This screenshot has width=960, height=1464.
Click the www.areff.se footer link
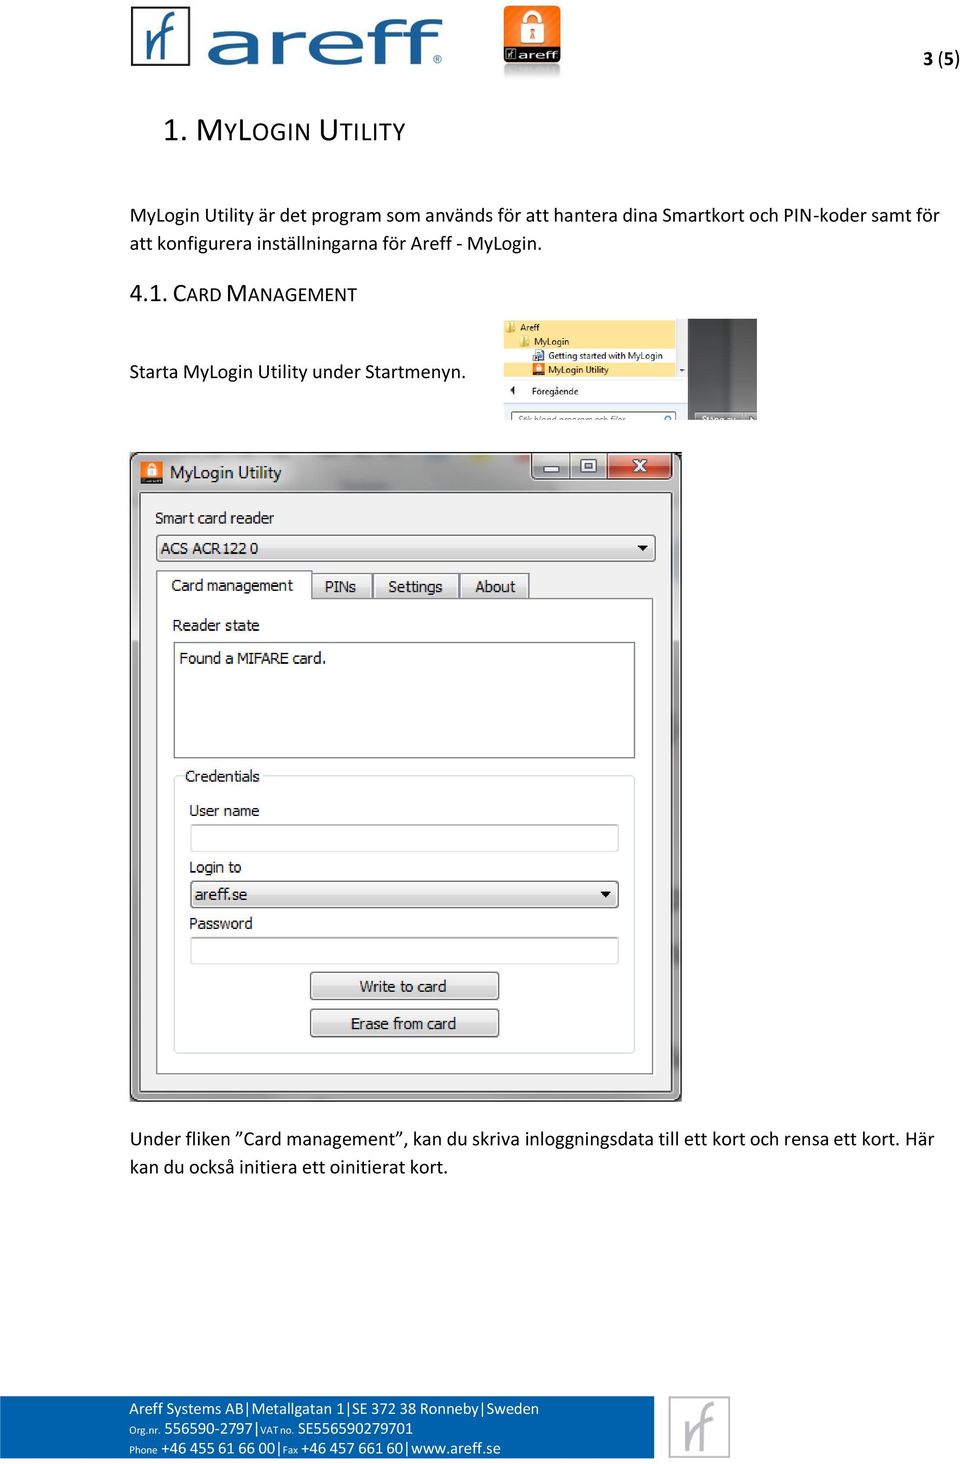pos(456,1448)
